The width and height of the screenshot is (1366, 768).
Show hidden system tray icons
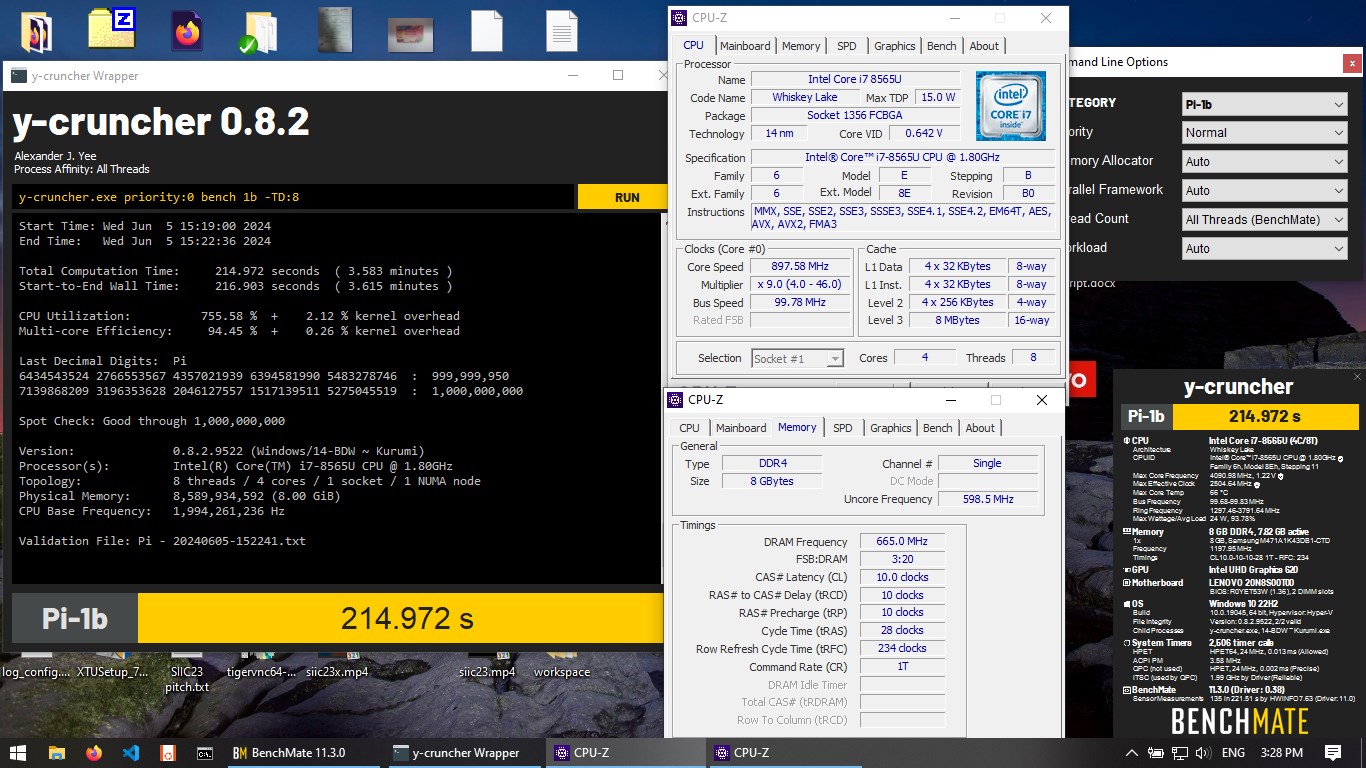pyautogui.click(x=1131, y=753)
